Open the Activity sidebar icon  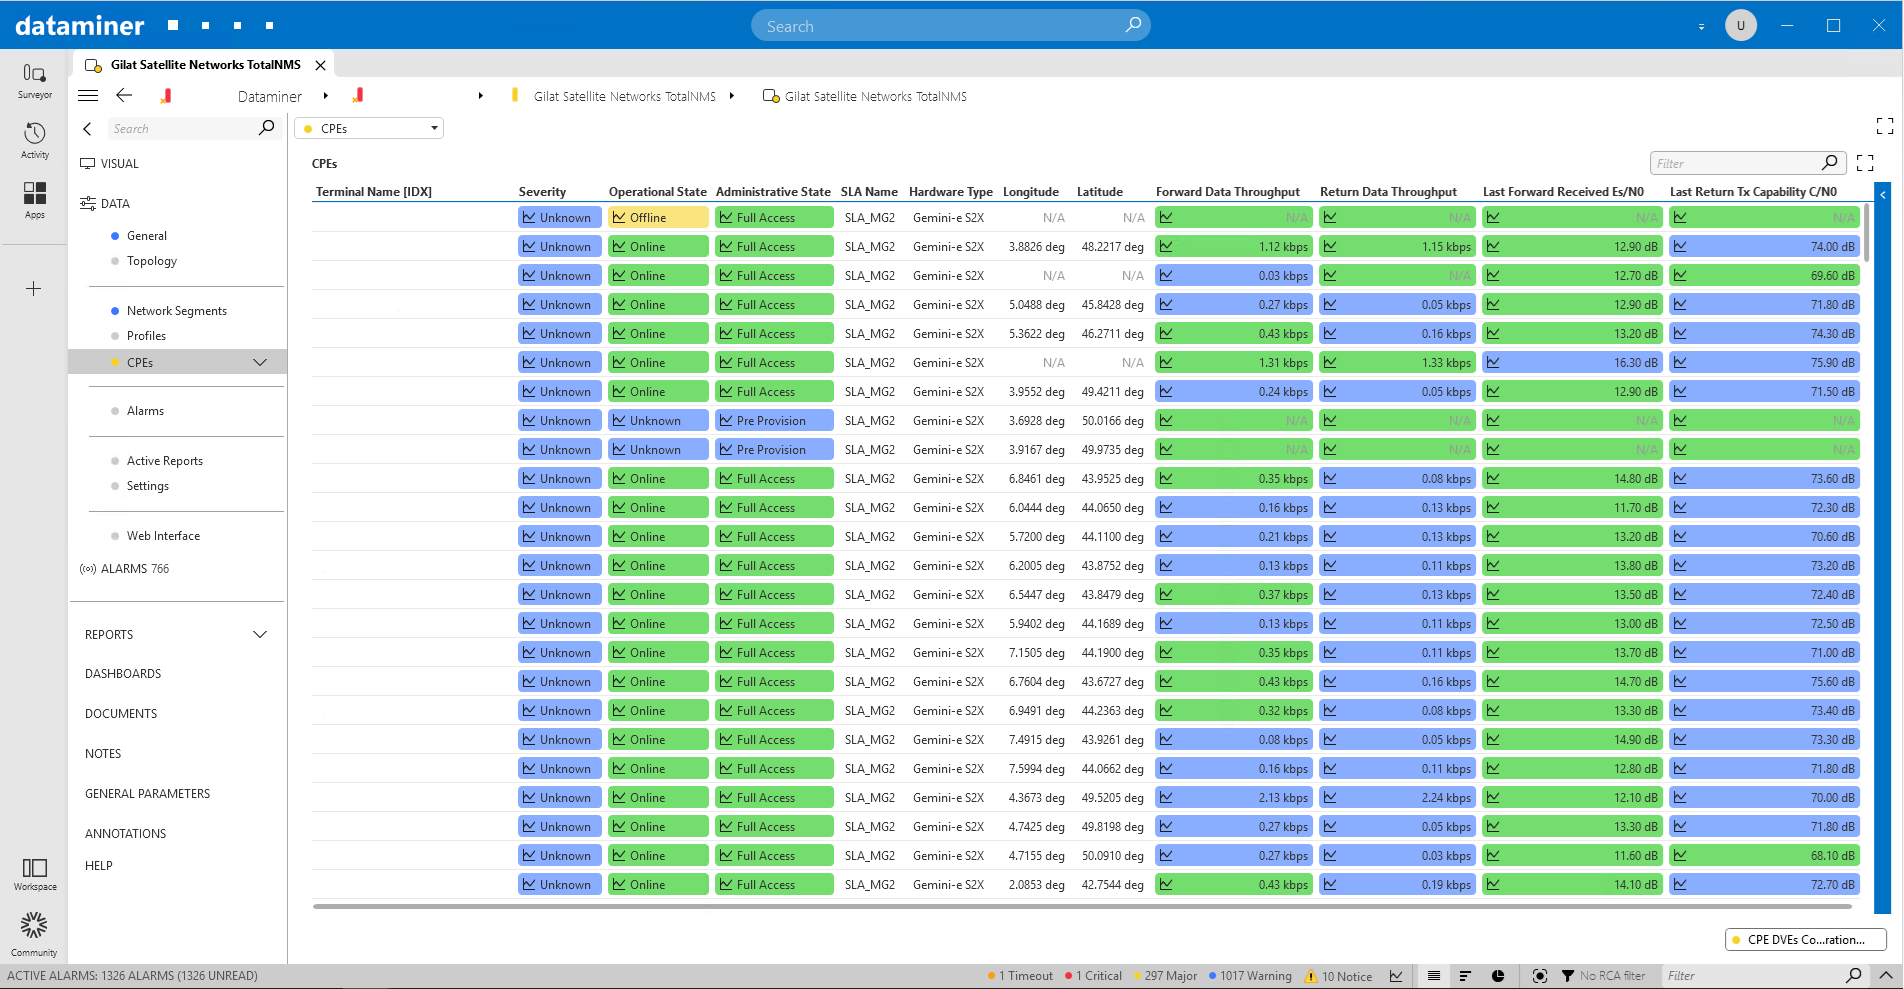click(x=34, y=140)
